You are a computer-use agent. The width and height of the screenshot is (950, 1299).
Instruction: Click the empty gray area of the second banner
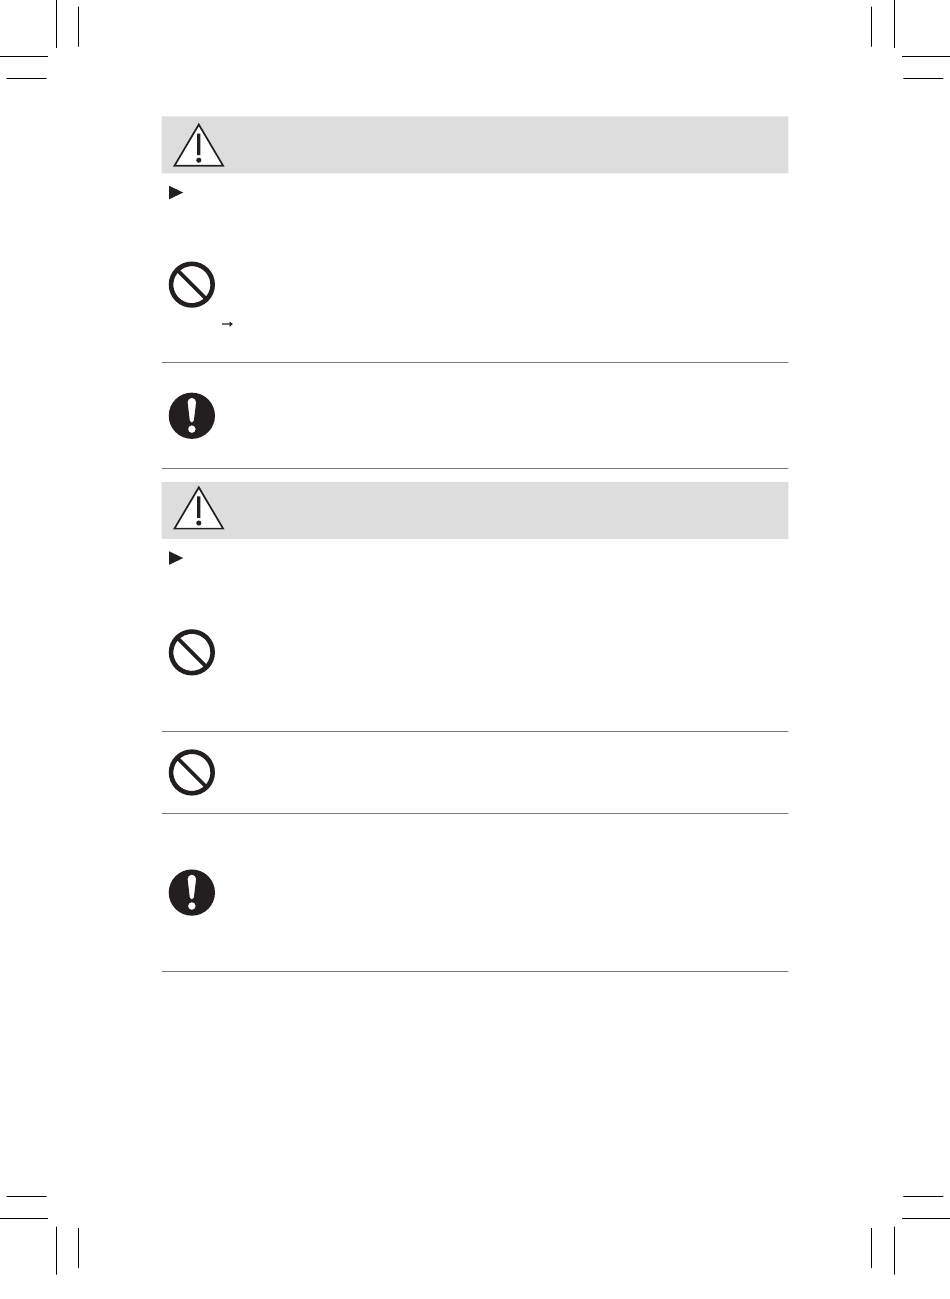(505, 510)
